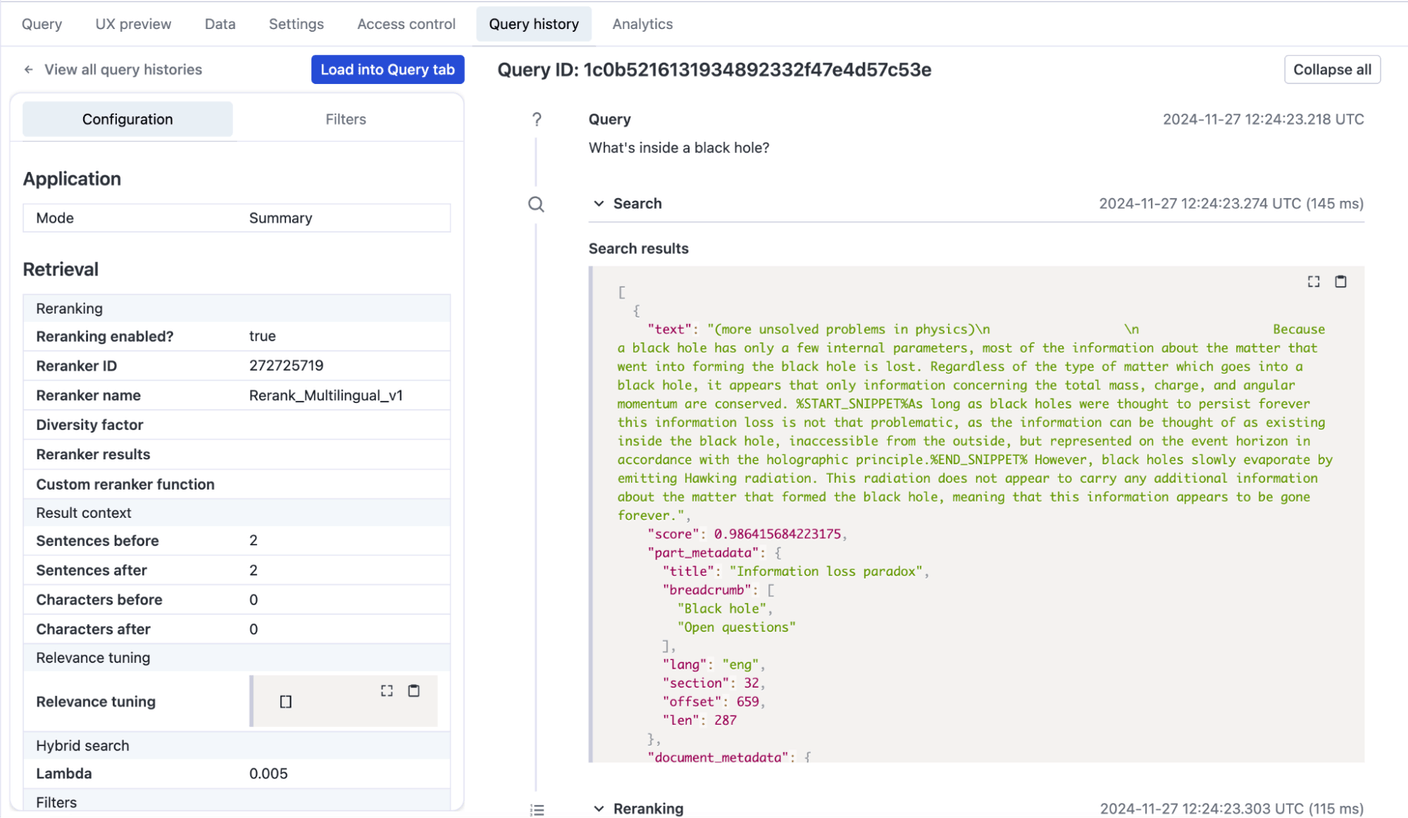Open the Analytics tab
Image resolution: width=1408 pixels, height=818 pixels.
coord(642,24)
